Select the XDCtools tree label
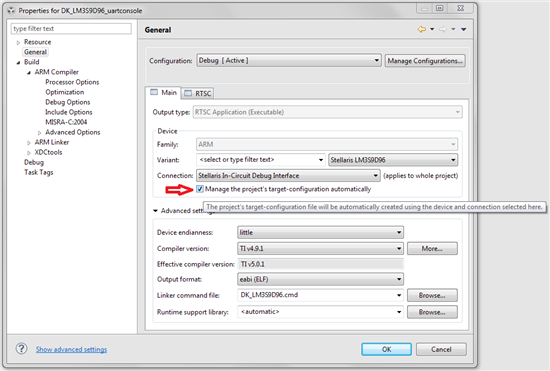Image resolution: width=550 pixels, height=371 pixels. (x=48, y=153)
